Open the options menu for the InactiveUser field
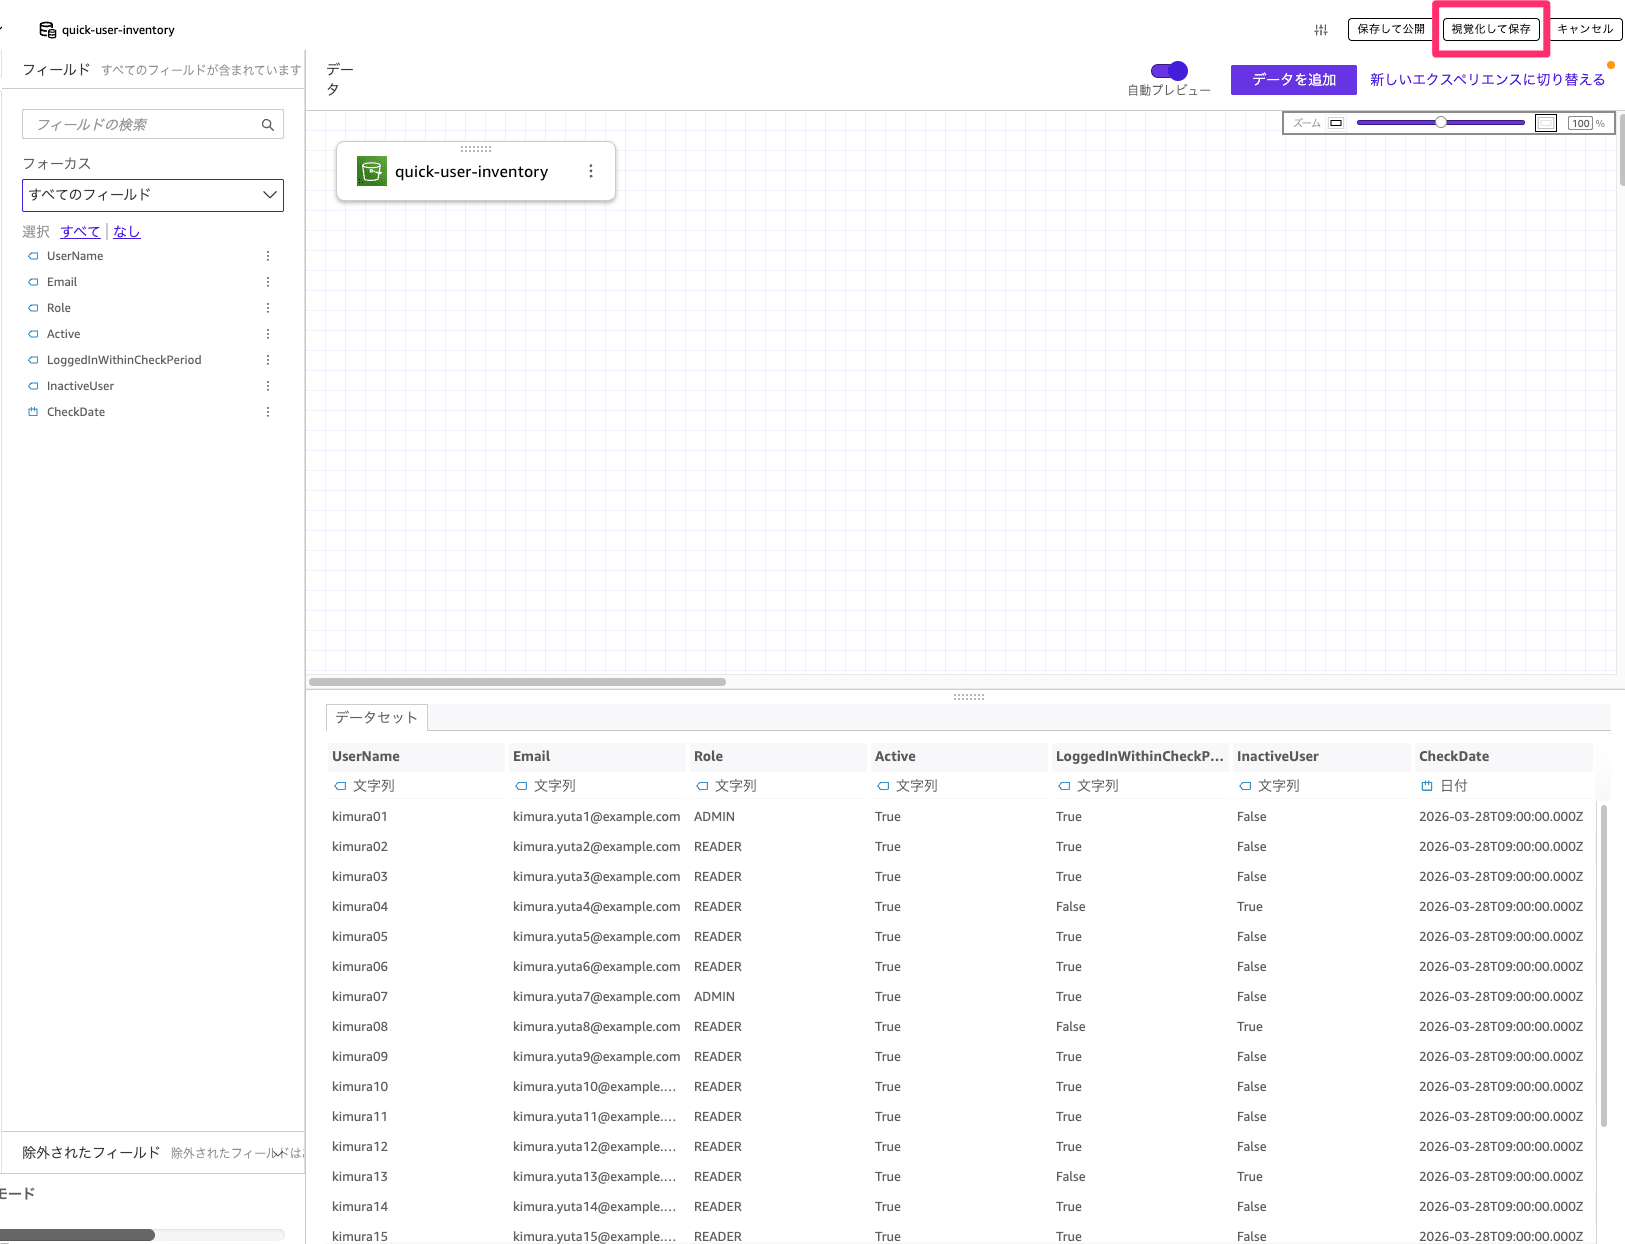1625x1244 pixels. [267, 385]
